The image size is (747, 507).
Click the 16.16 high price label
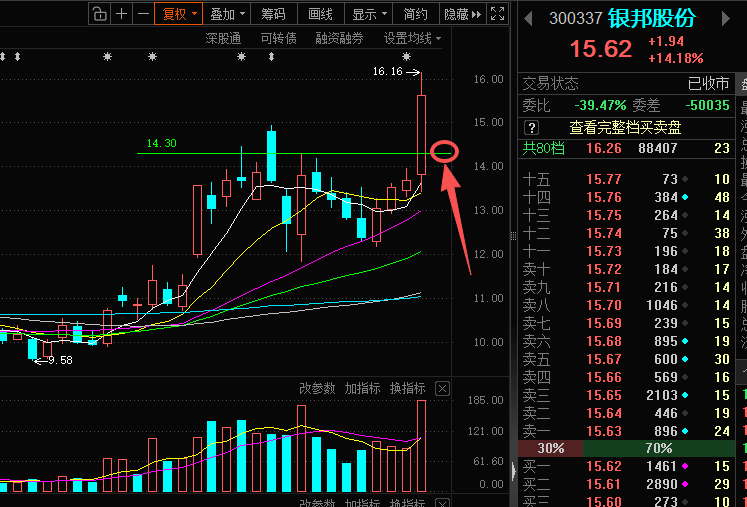click(387, 71)
